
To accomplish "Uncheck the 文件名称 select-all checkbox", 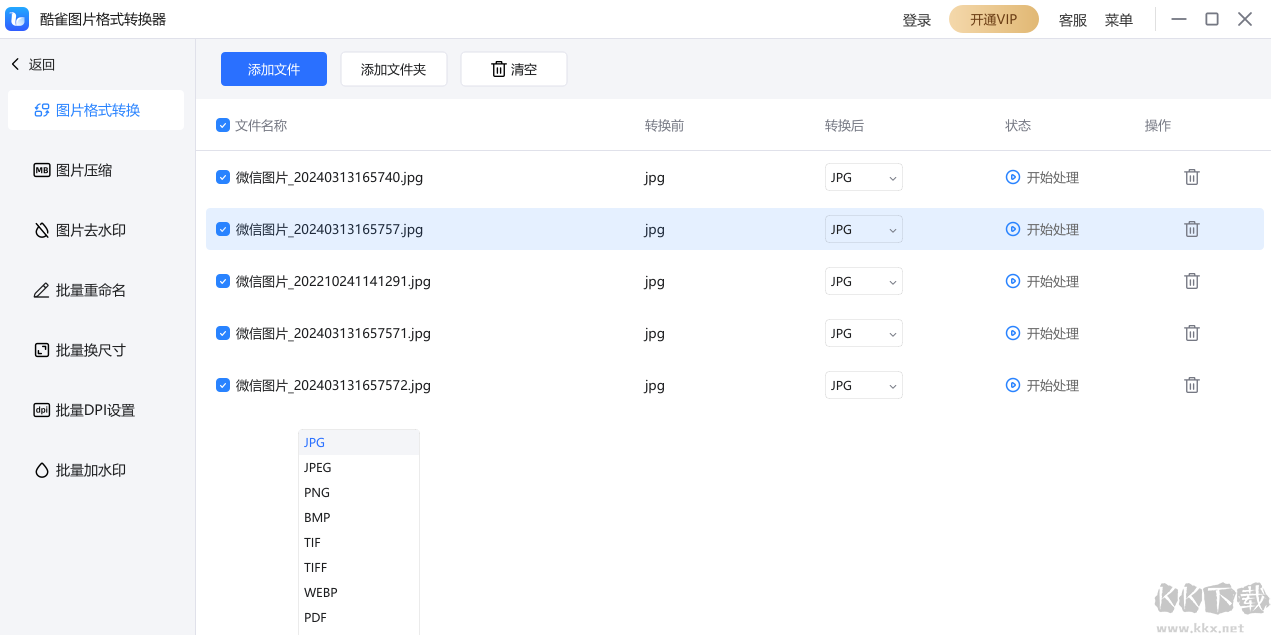I will (222, 125).
